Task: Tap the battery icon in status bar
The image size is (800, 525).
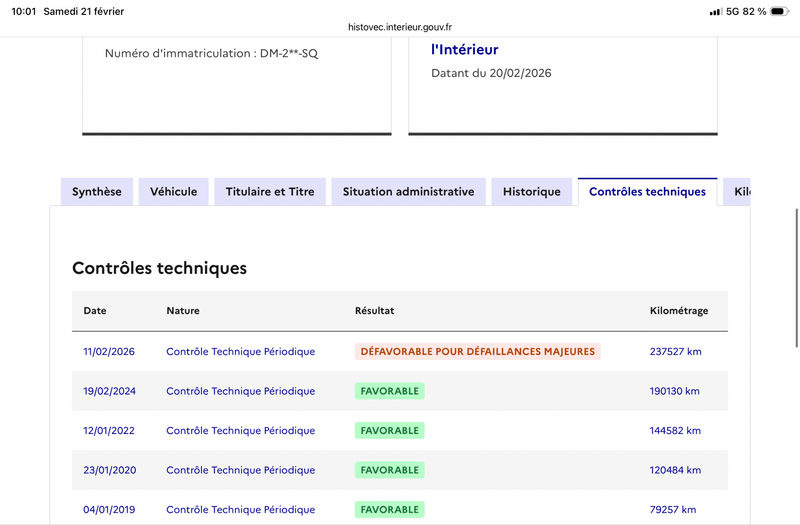Action: tap(779, 11)
